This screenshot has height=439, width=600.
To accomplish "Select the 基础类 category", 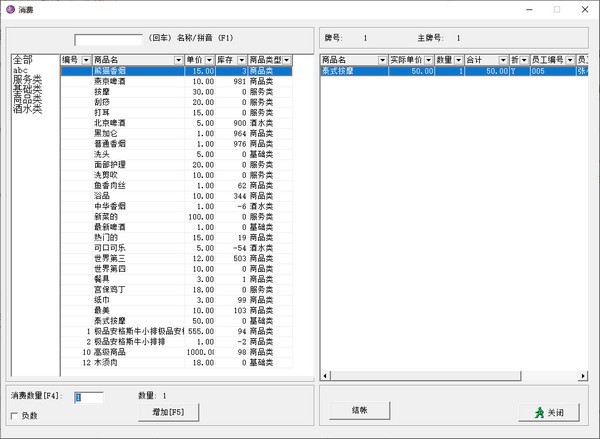I will coord(27,89).
